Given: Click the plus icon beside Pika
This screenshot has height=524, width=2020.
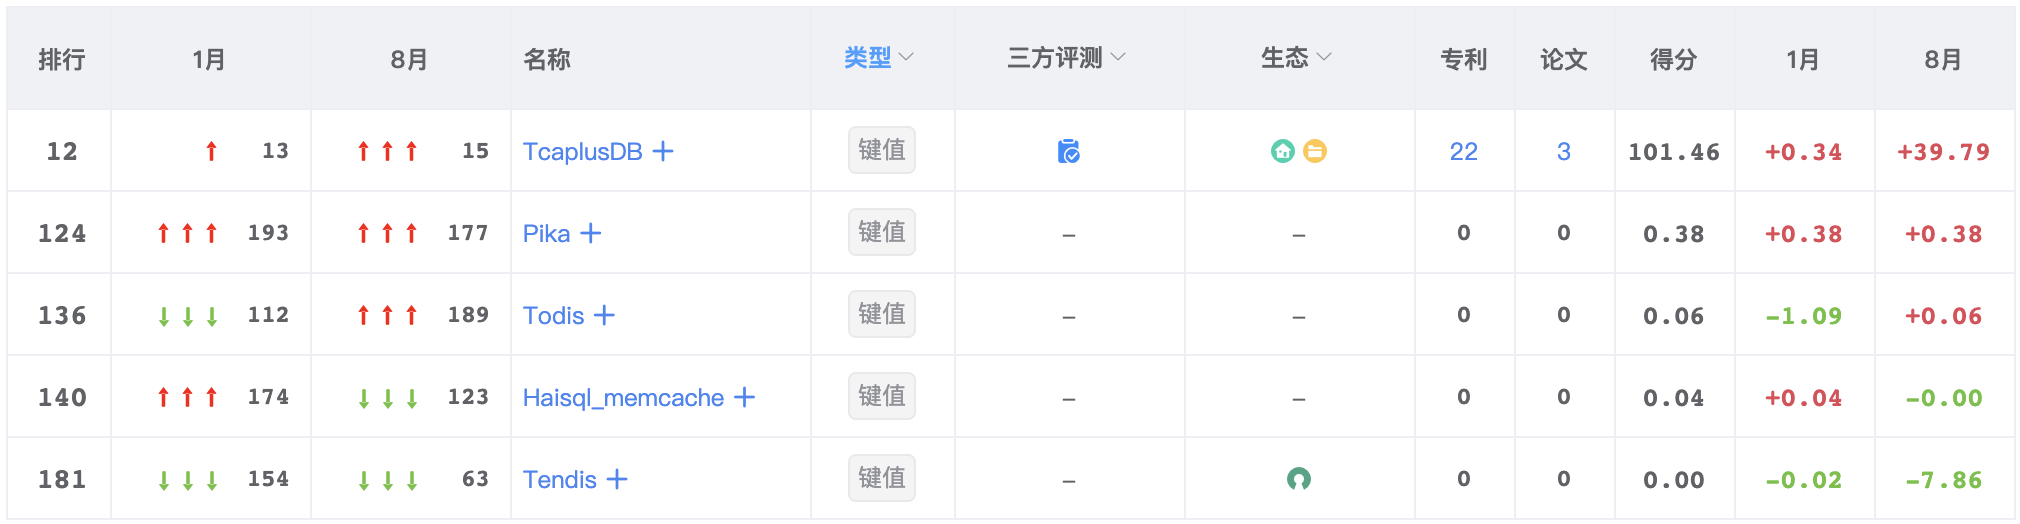Looking at the screenshot, I should pyautogui.click(x=591, y=233).
